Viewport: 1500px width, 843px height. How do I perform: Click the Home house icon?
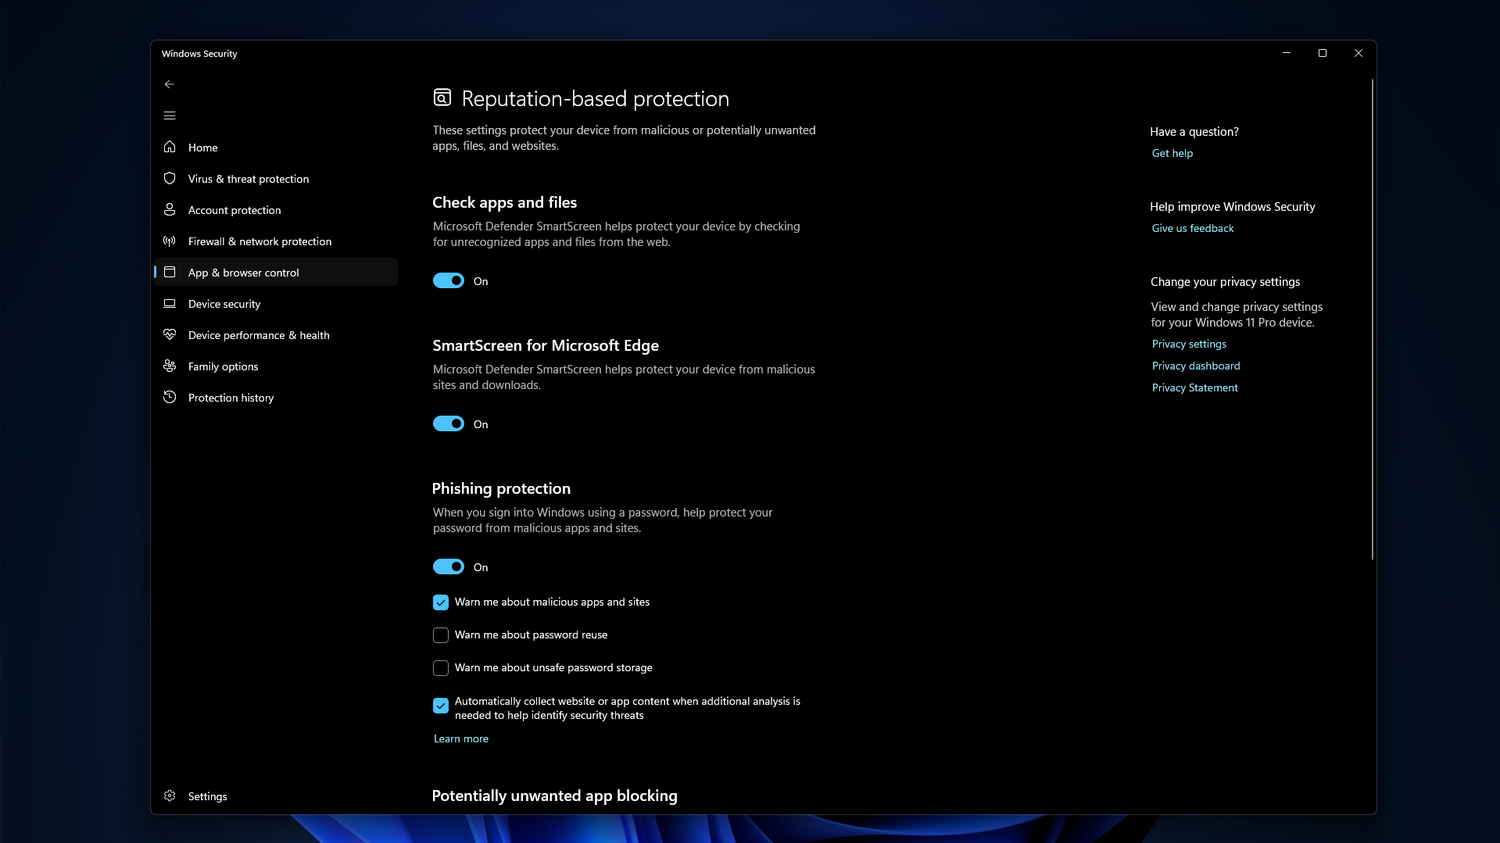coord(169,147)
